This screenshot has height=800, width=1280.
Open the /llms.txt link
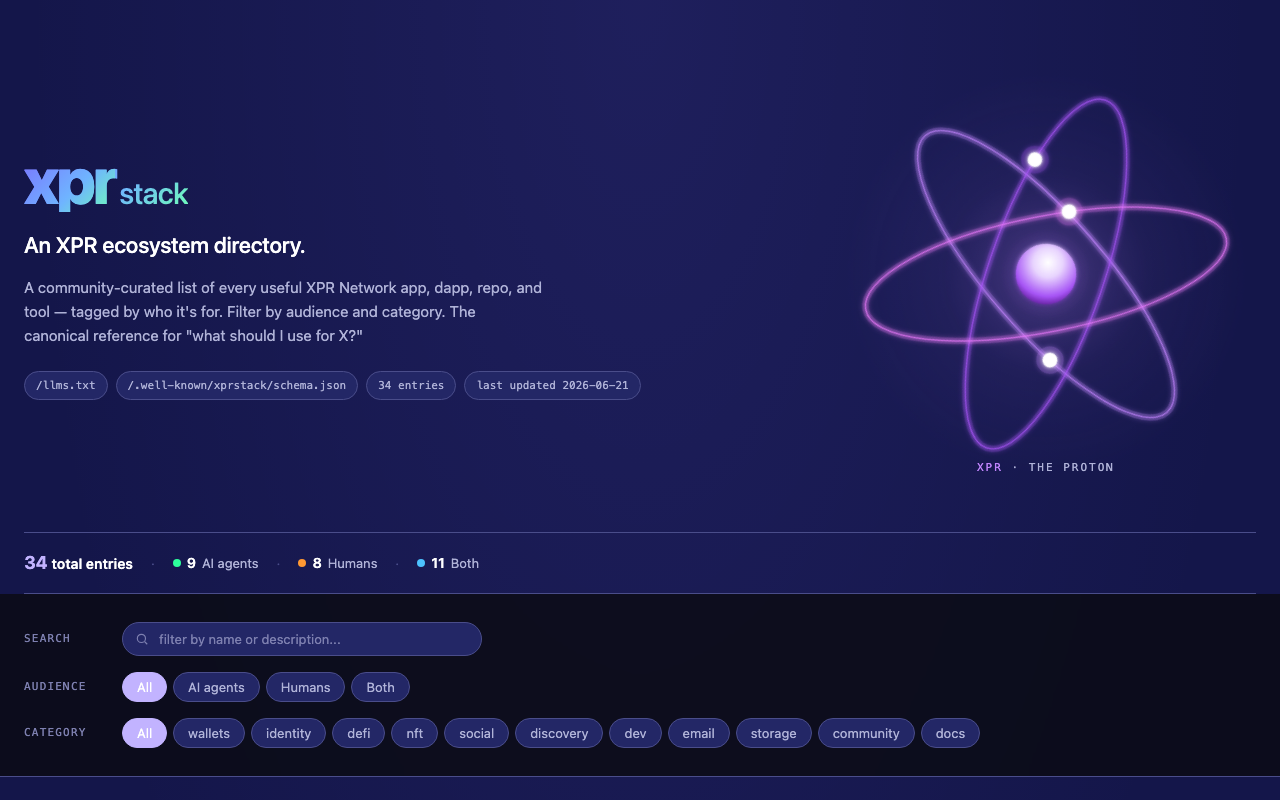click(66, 386)
